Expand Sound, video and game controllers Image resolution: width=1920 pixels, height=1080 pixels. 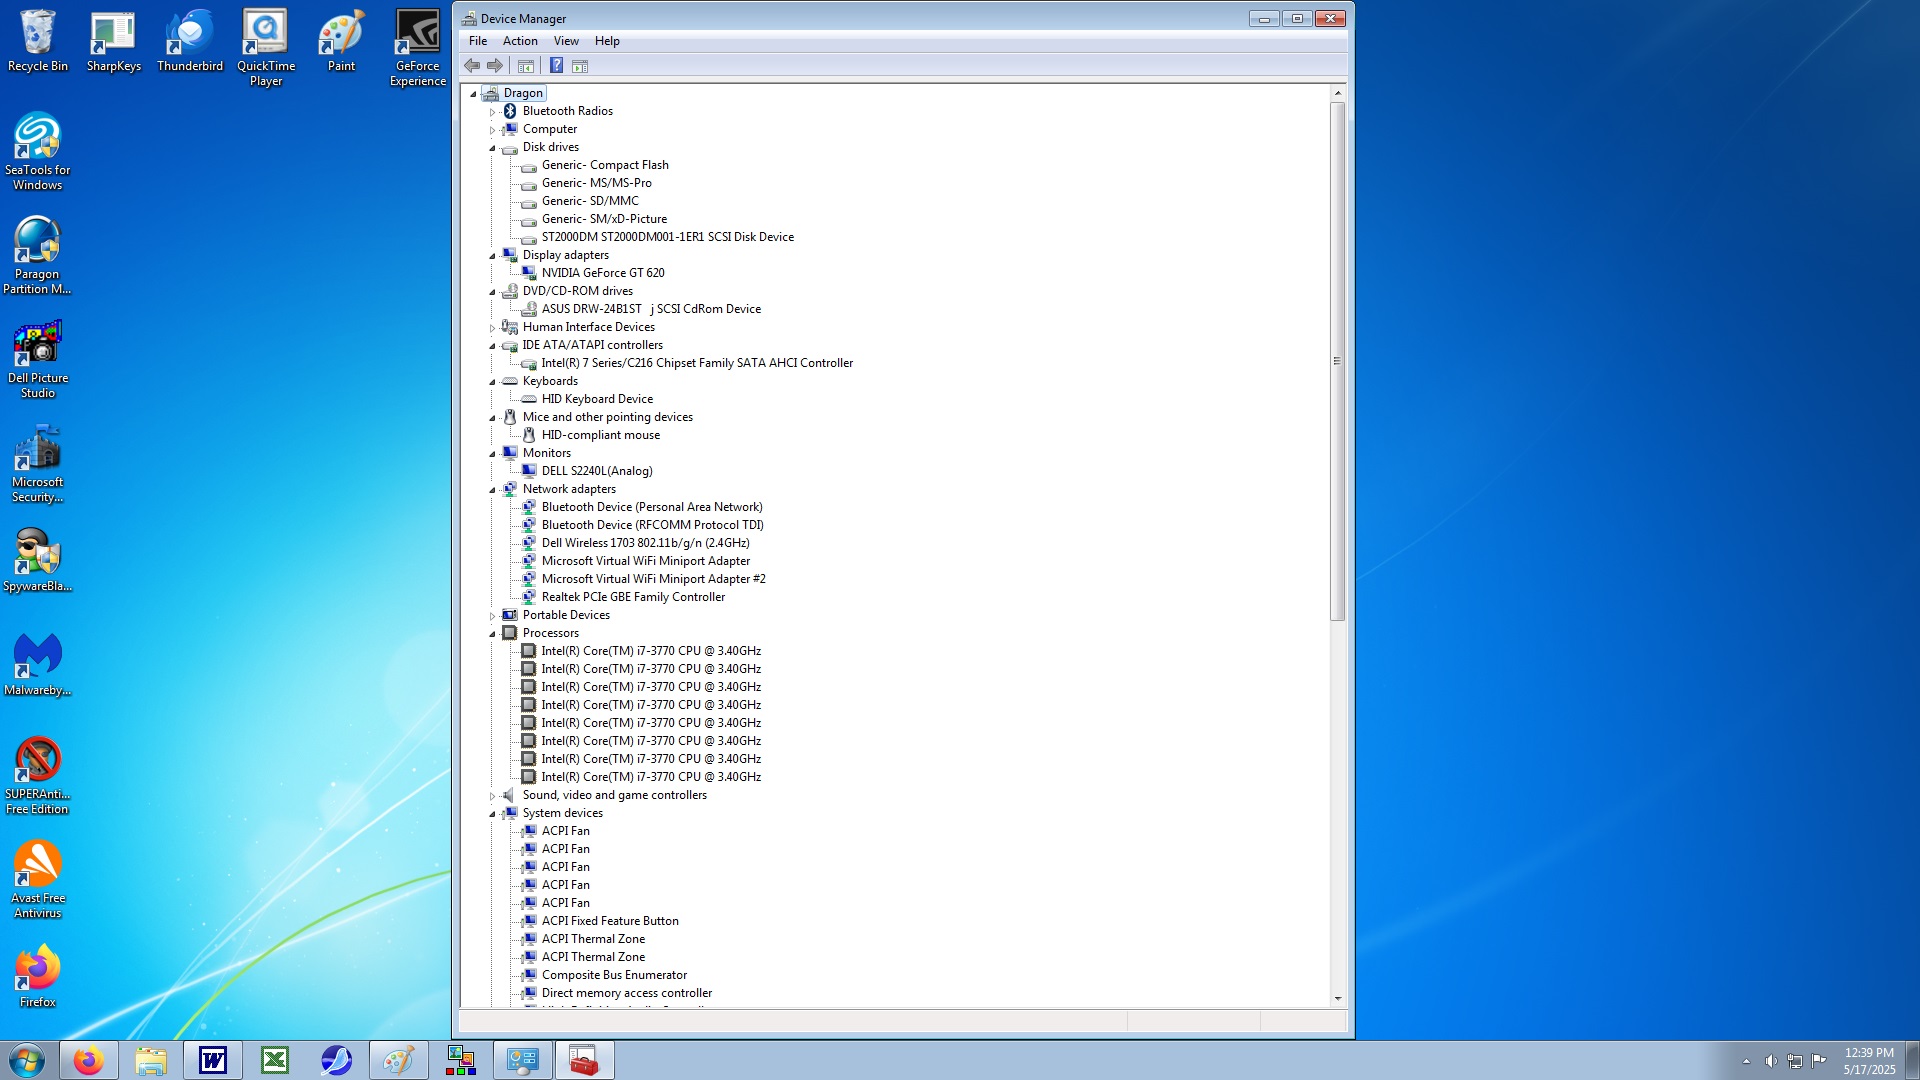[x=492, y=796]
